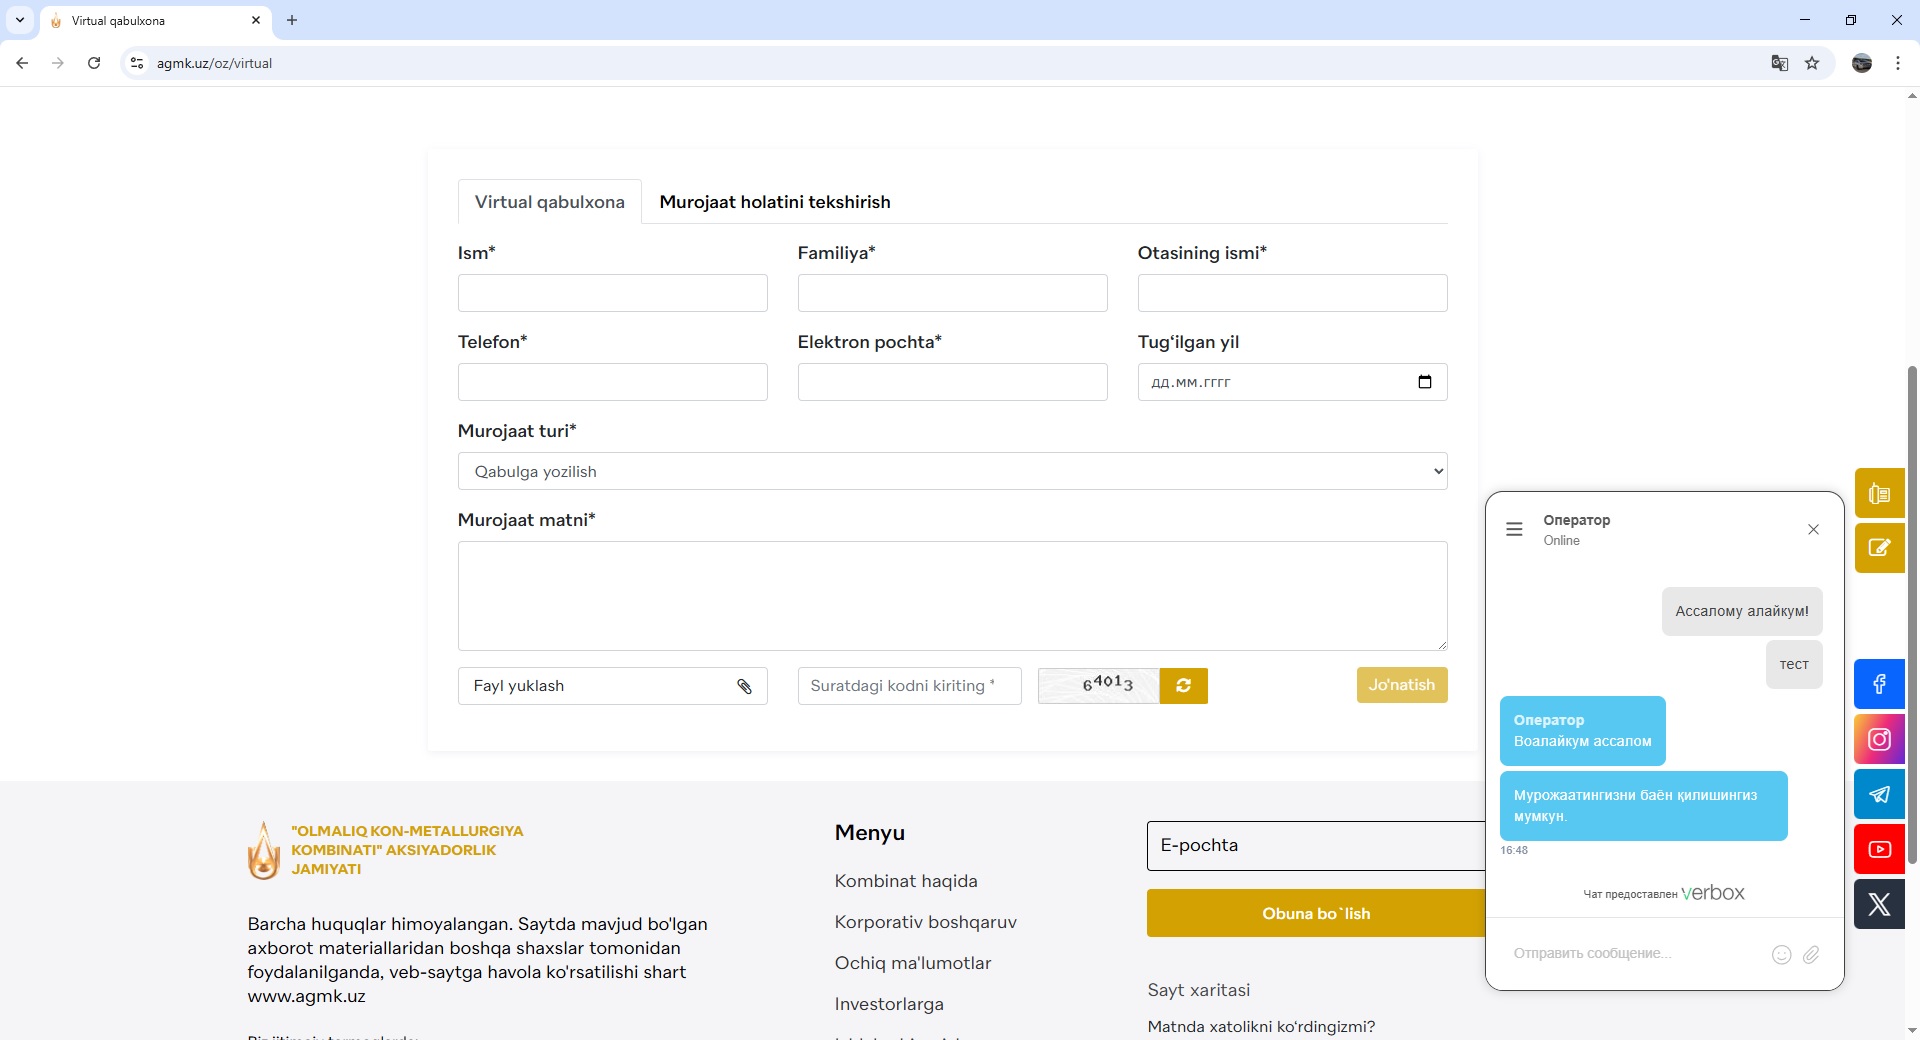Click the Obuna bo`lish button
This screenshot has height=1040, width=1920.
(x=1315, y=913)
